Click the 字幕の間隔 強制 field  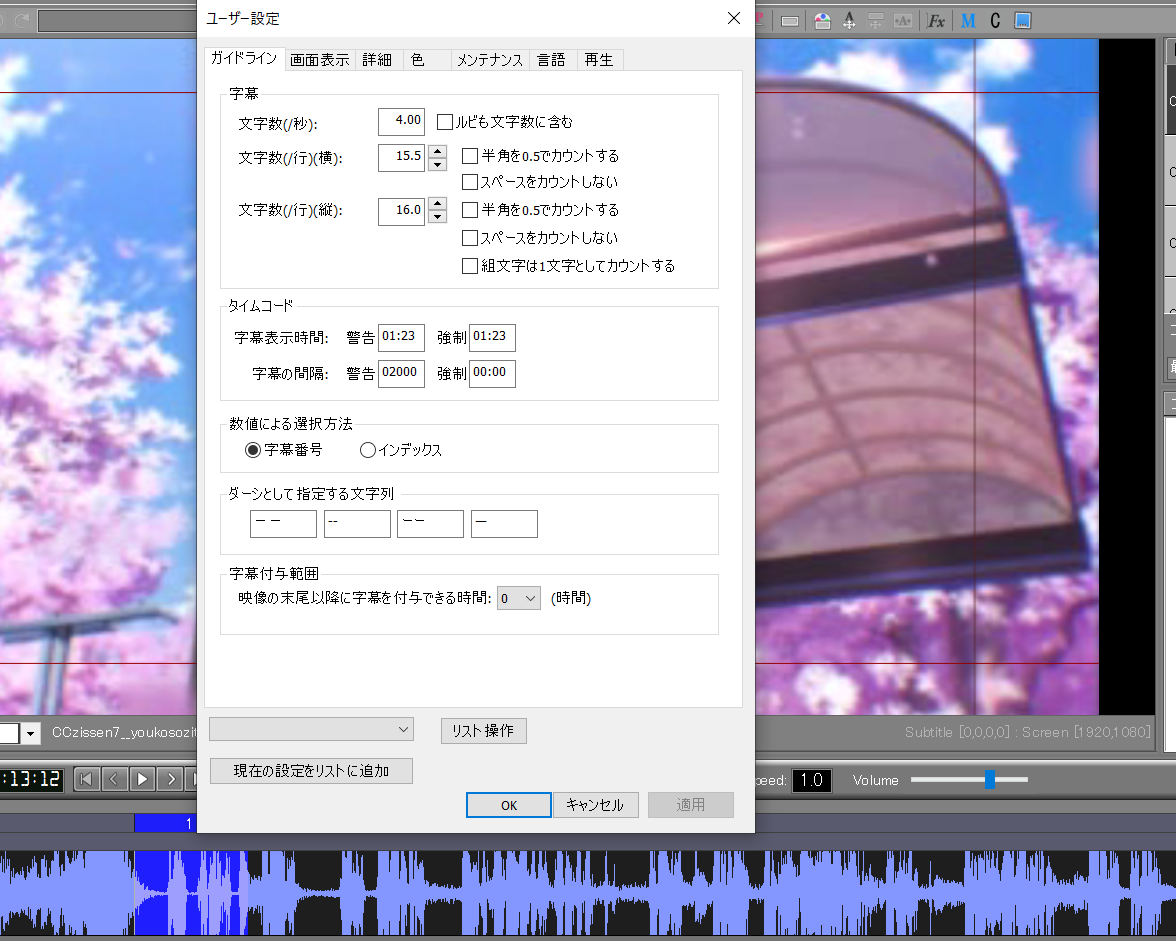coord(492,373)
